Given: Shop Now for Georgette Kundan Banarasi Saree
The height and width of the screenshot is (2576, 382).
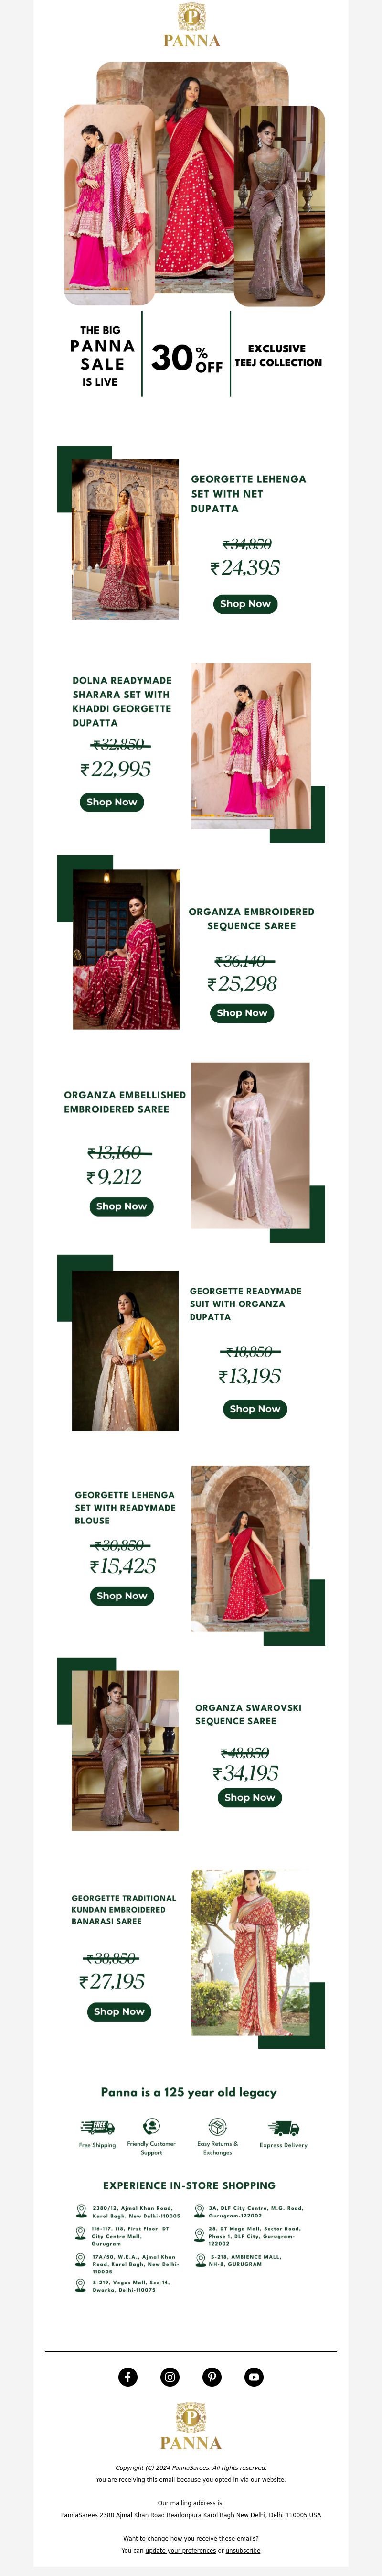Looking at the screenshot, I should coord(119,2011).
